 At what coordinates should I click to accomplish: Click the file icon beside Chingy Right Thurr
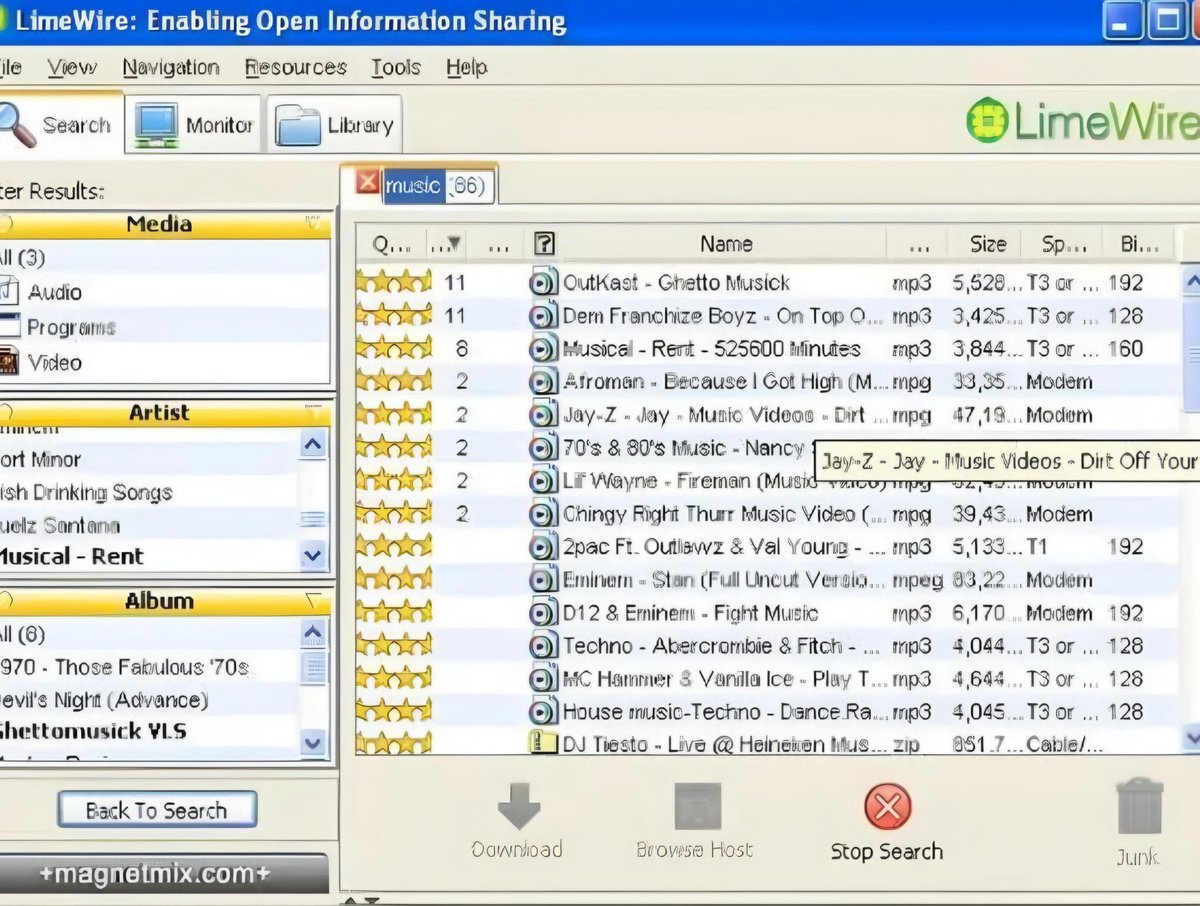point(542,514)
